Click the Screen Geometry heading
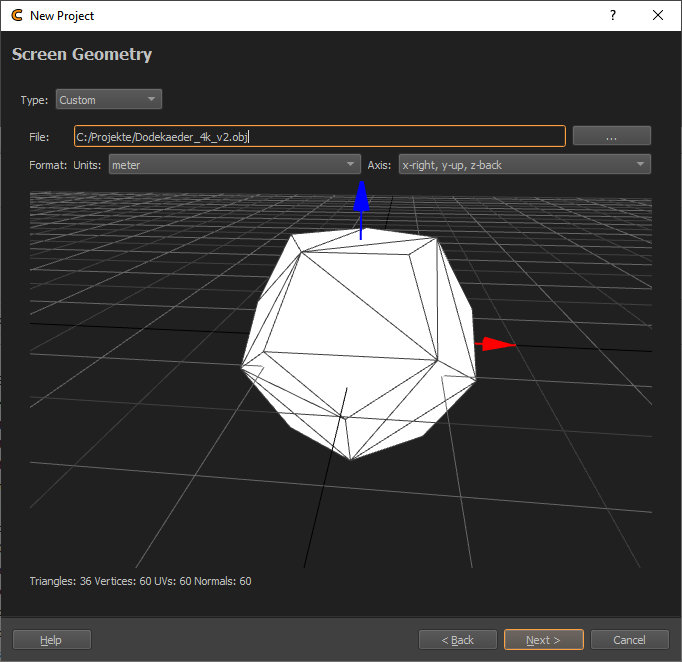The image size is (682, 662). click(82, 54)
